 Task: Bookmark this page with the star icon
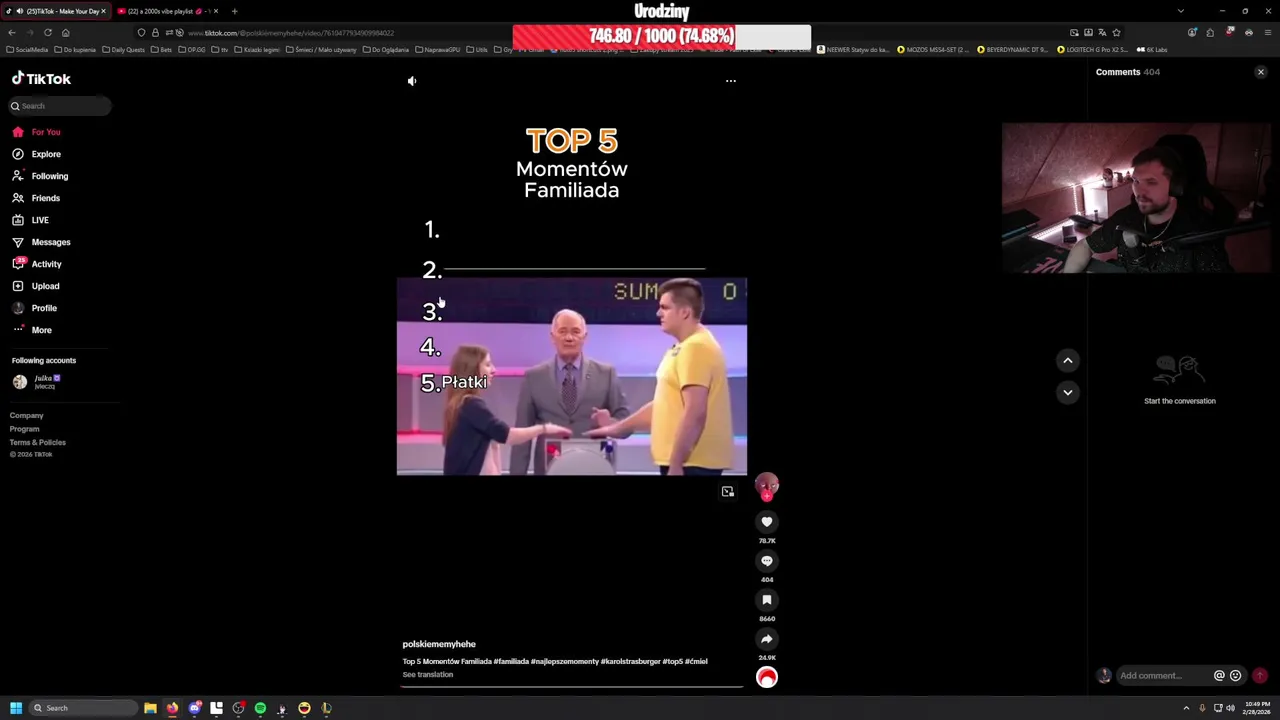[x=1117, y=32]
